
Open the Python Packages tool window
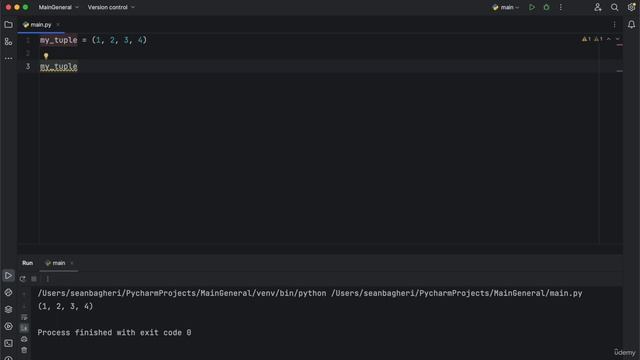pos(8,292)
